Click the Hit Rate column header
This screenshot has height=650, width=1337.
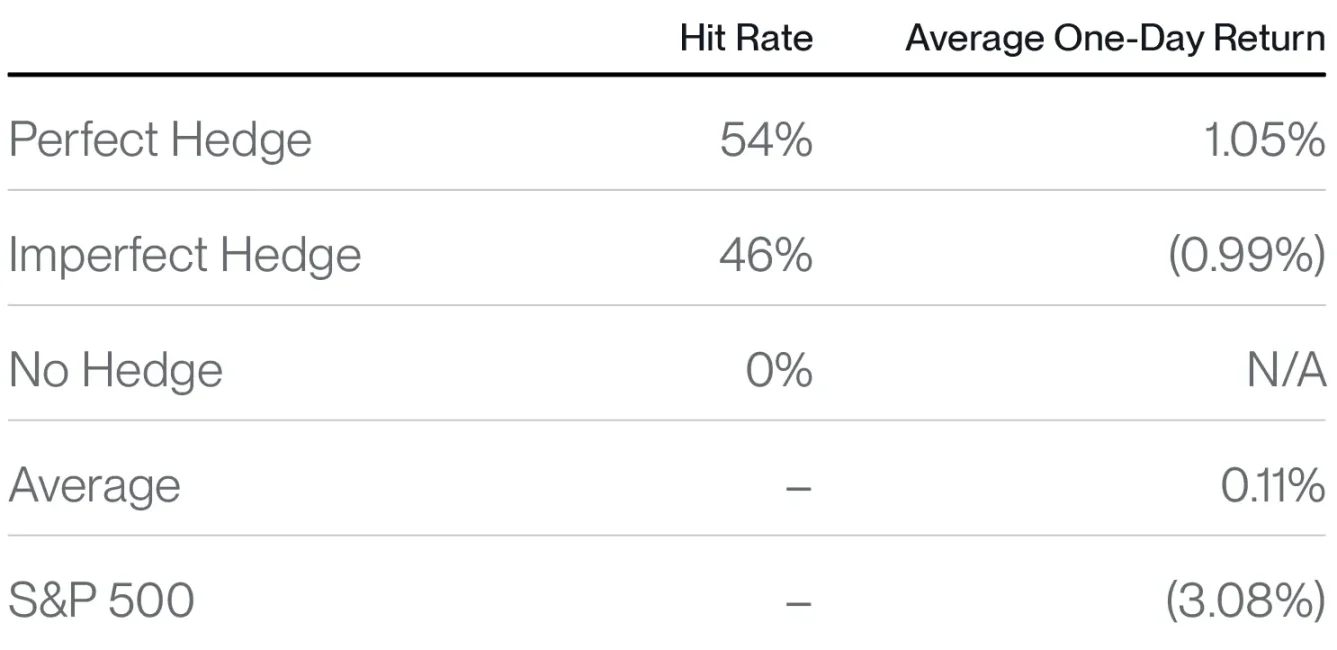(746, 39)
